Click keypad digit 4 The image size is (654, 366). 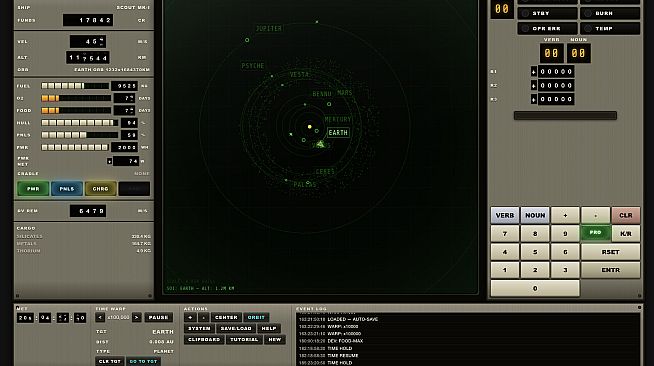pyautogui.click(x=505, y=252)
